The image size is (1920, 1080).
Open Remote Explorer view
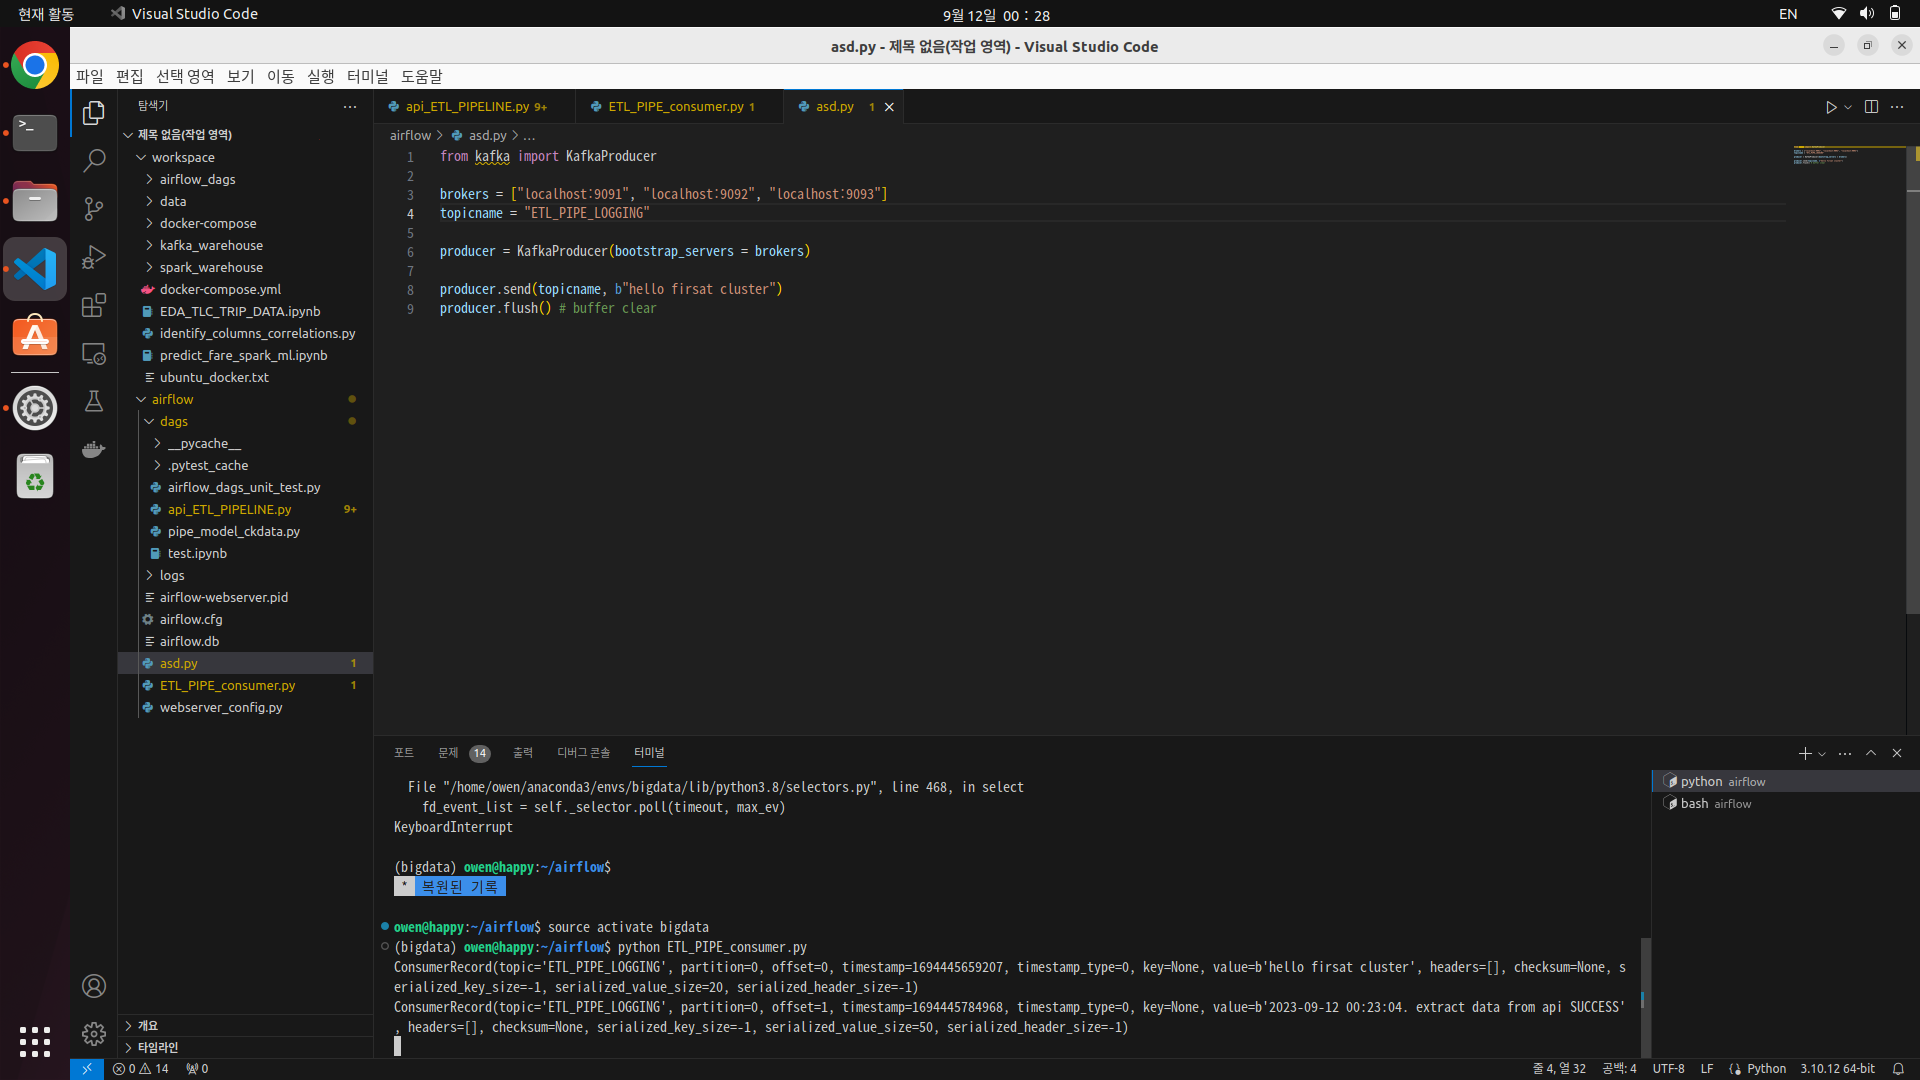[94, 353]
